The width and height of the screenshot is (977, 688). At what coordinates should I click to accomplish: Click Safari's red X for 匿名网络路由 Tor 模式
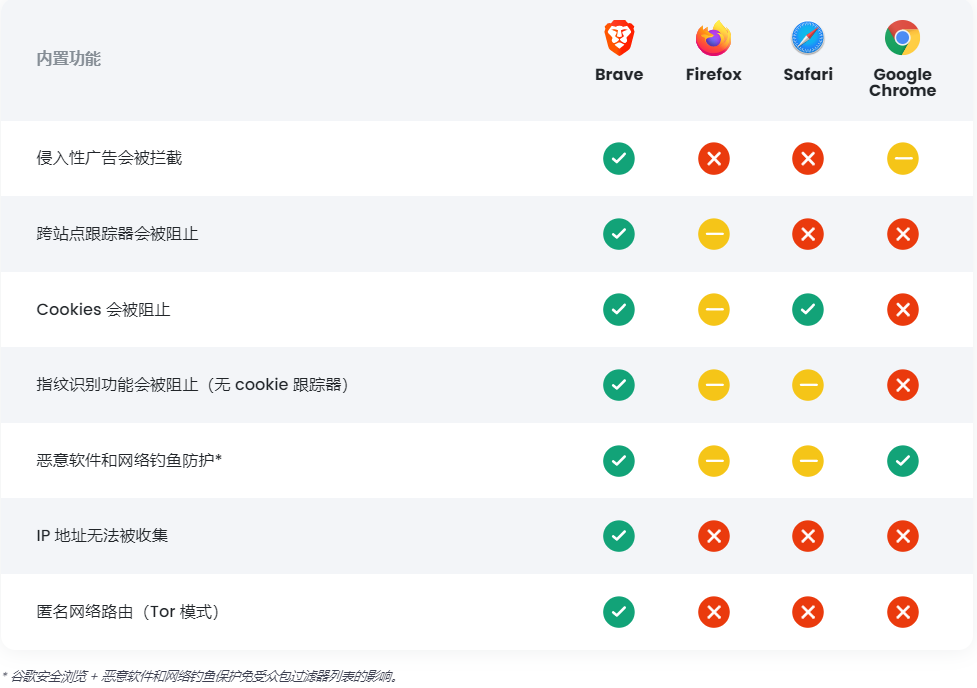(x=808, y=612)
